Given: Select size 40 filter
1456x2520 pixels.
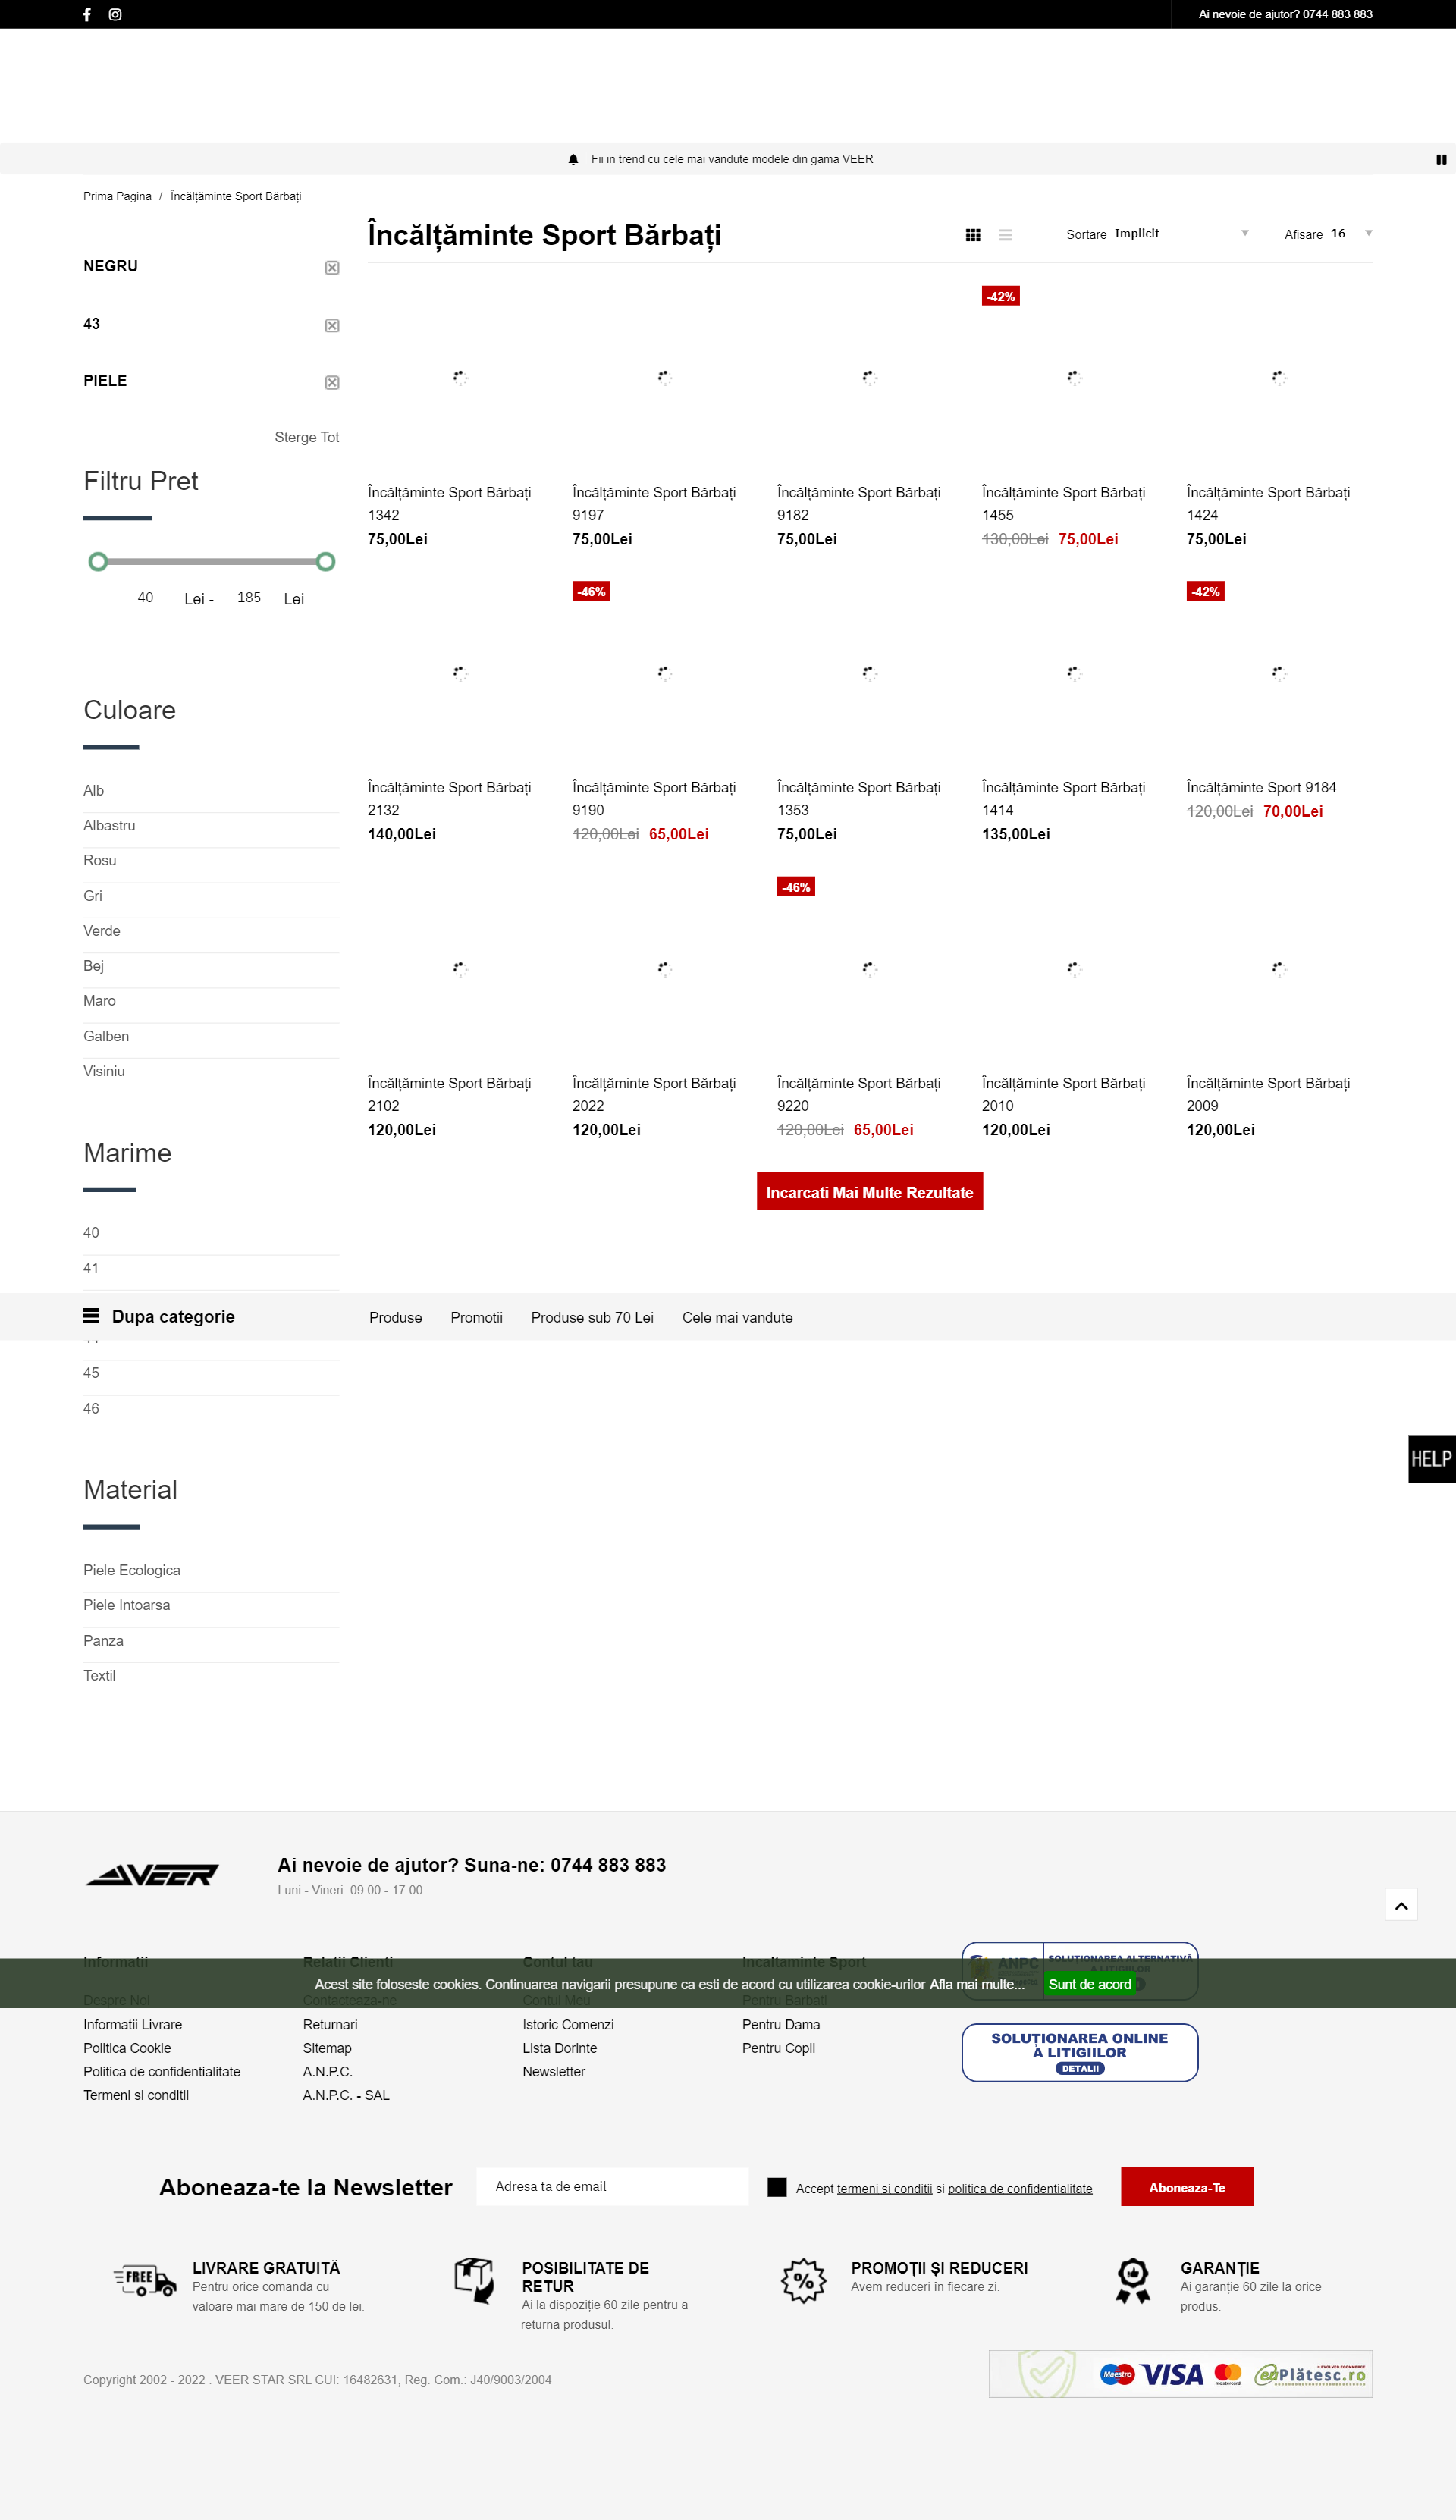Looking at the screenshot, I should pyautogui.click(x=91, y=1233).
